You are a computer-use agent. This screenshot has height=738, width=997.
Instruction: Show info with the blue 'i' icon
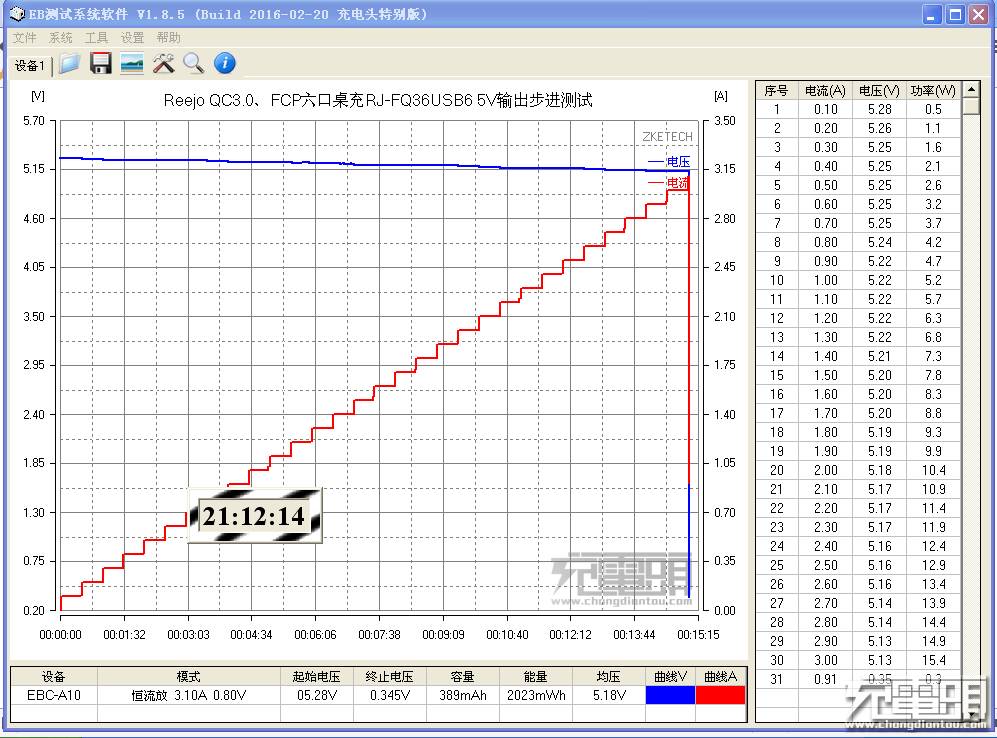[x=224, y=64]
